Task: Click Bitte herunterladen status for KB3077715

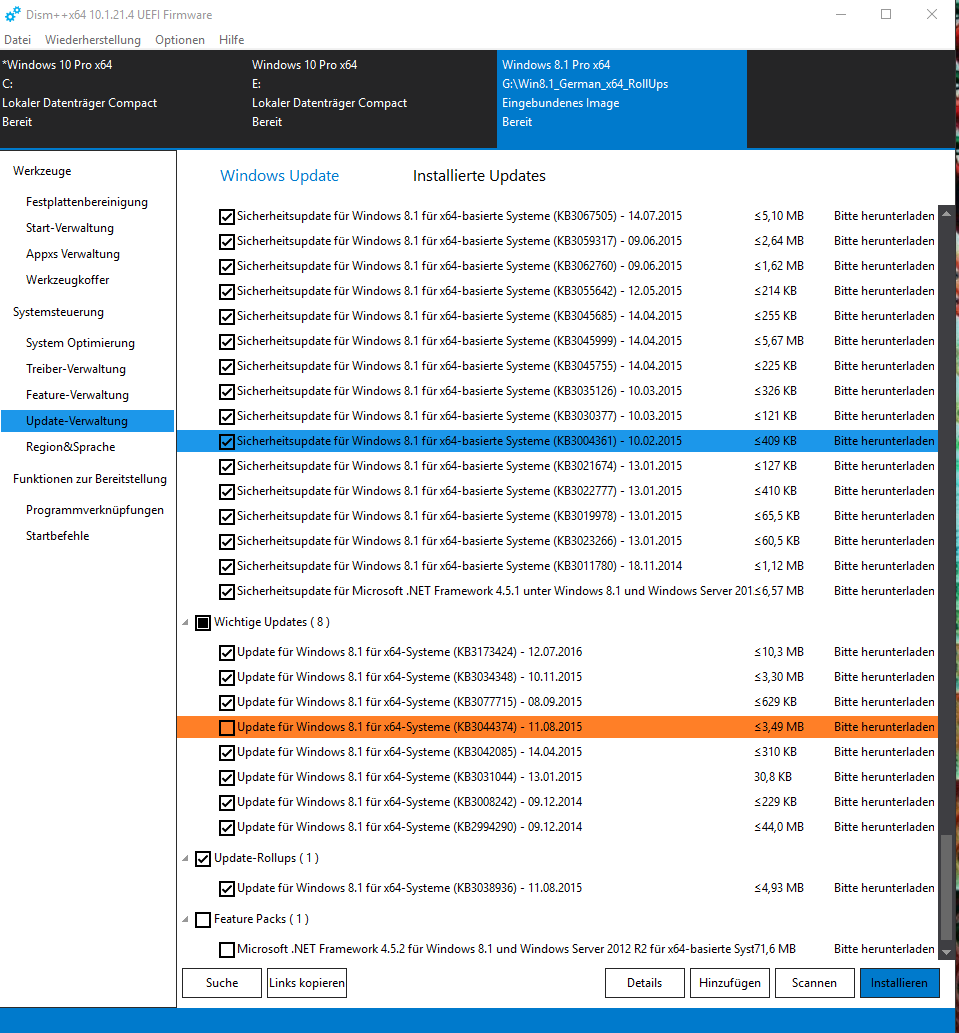Action: [x=884, y=702]
